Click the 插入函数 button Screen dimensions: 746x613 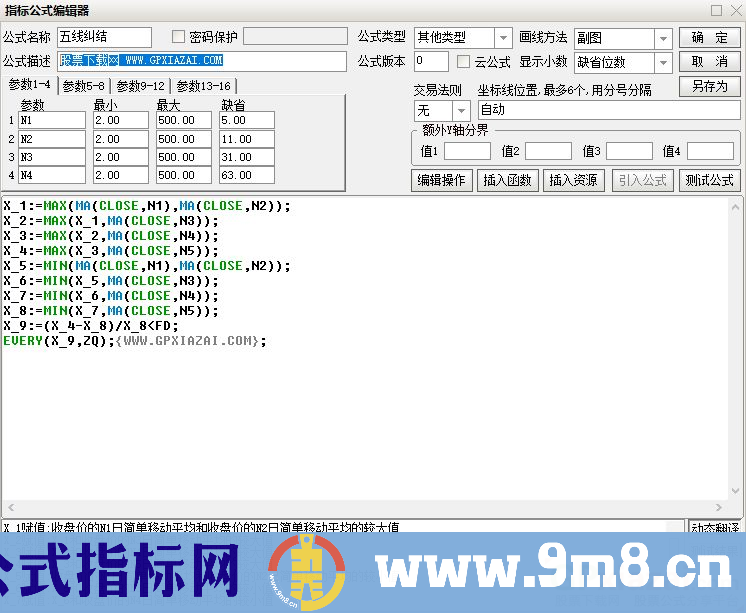508,180
